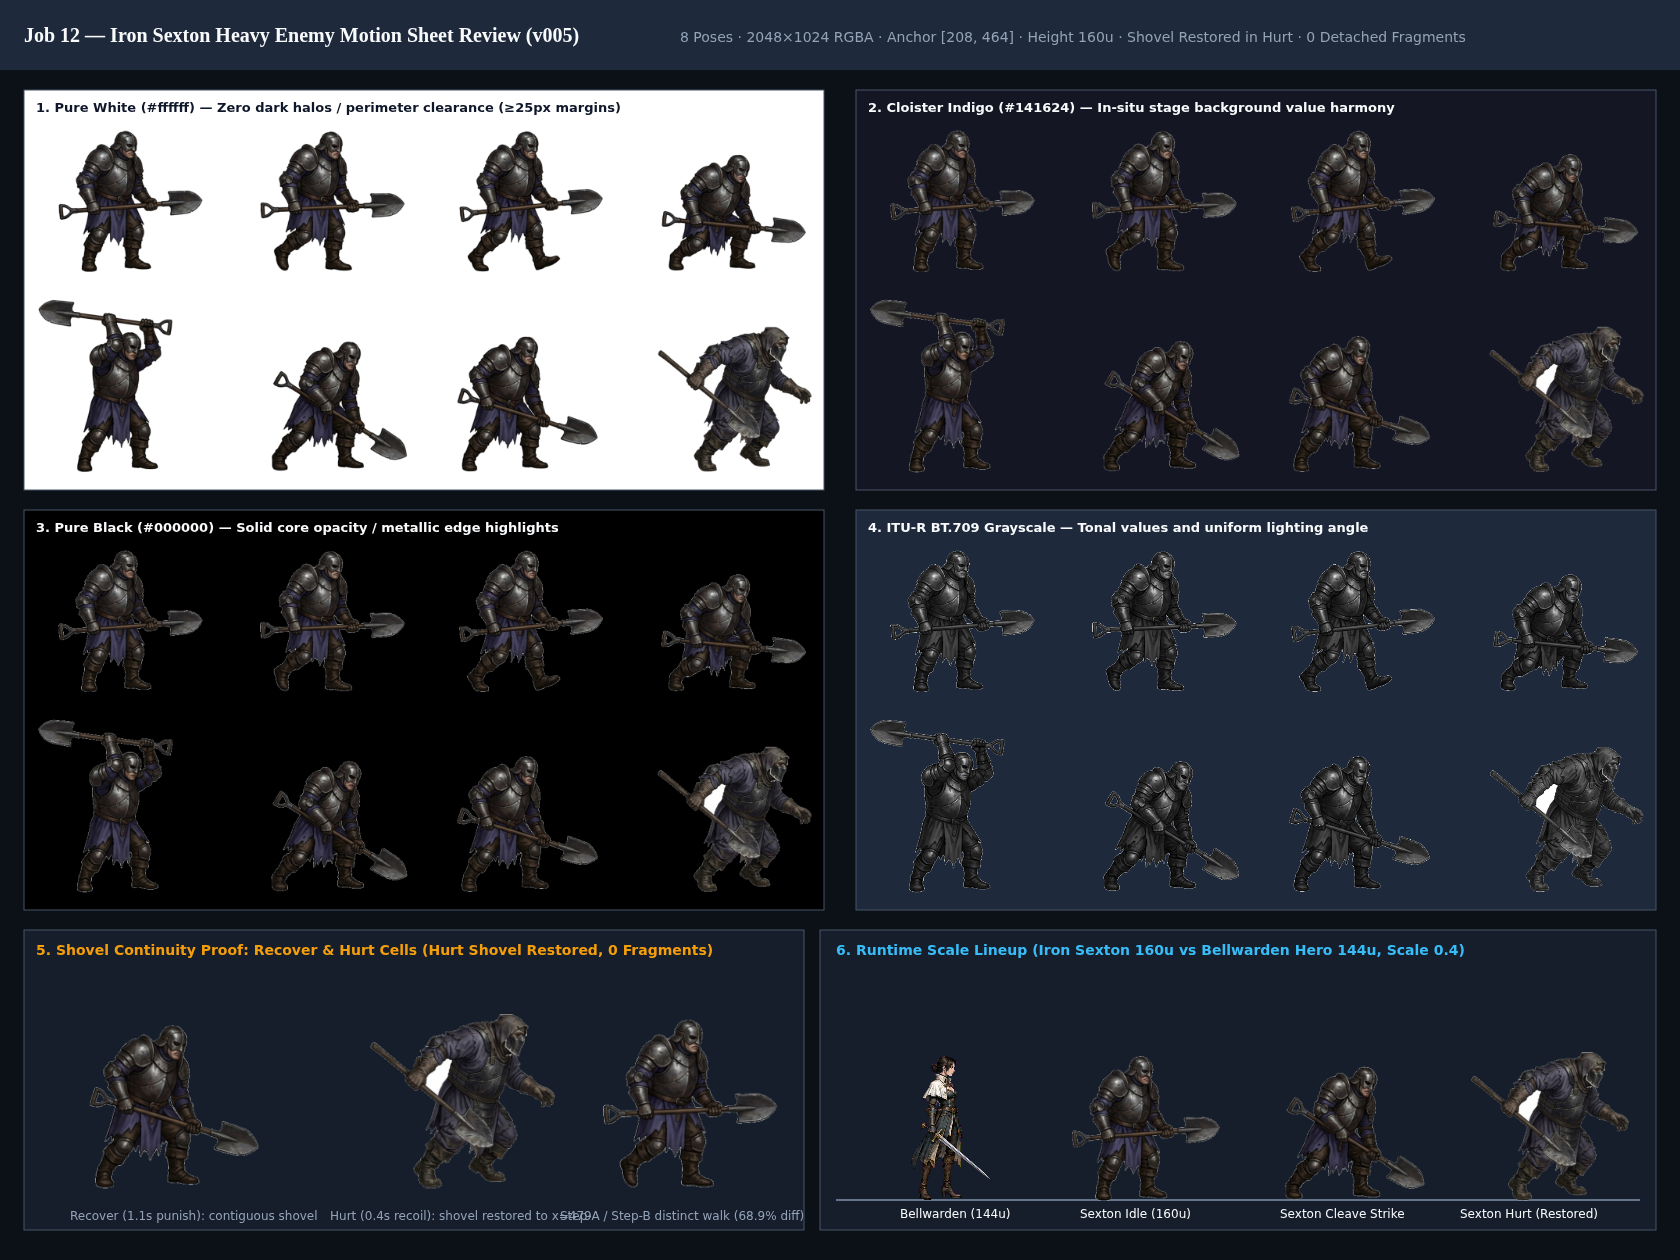This screenshot has width=1680, height=1260.
Task: Click the Cloister Indigo panel heading
Action: (1131, 108)
